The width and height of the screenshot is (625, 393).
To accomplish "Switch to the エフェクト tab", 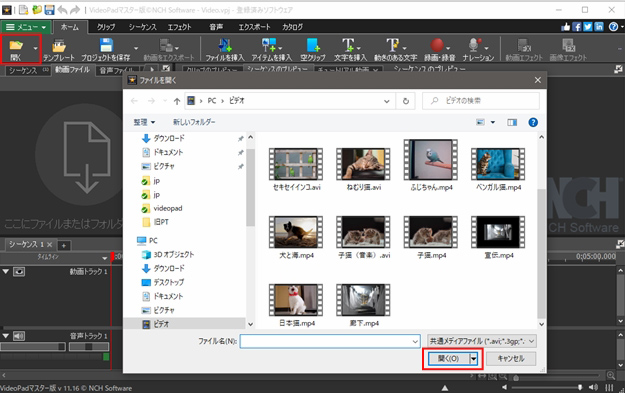I will pyautogui.click(x=179, y=27).
